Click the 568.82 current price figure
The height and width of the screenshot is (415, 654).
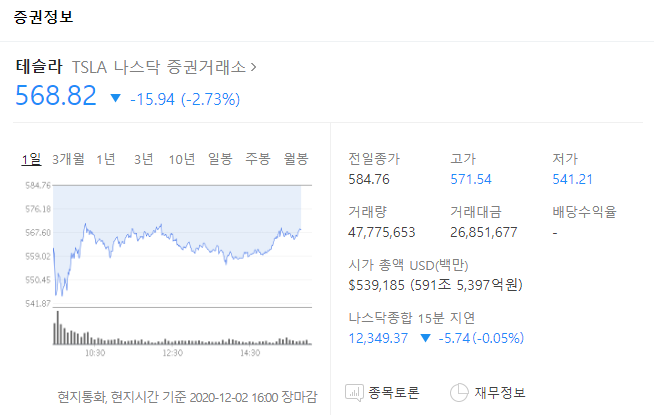(56, 96)
